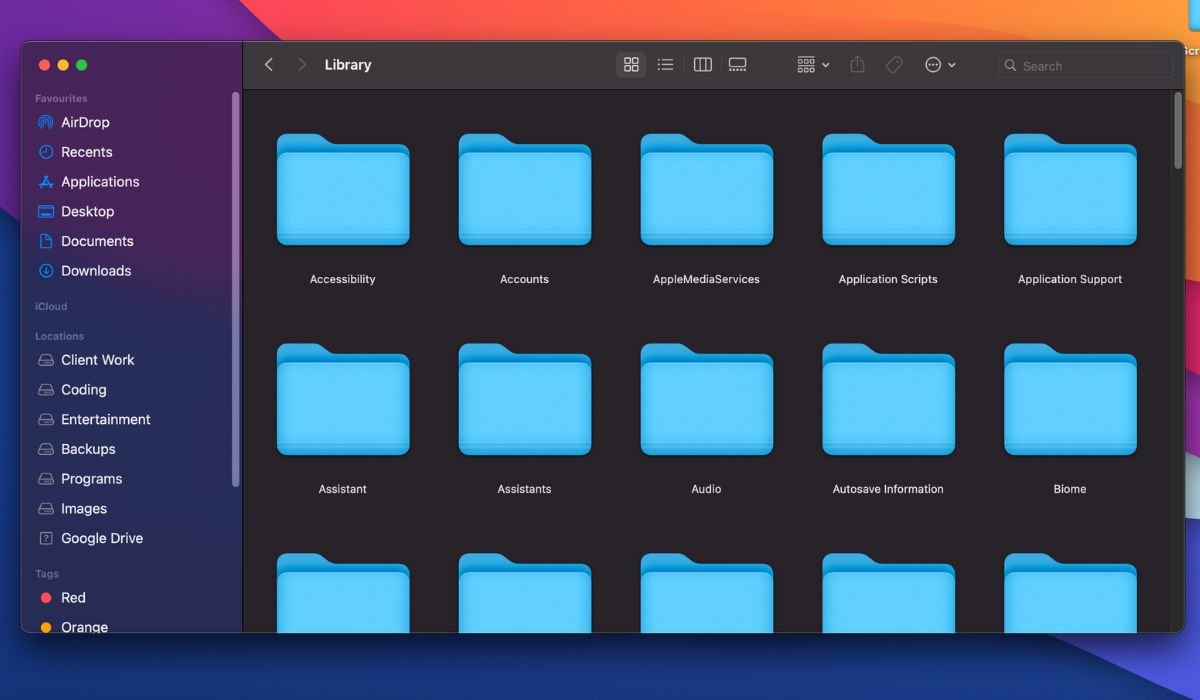Viewport: 1200px width, 700px height.
Task: Open the Group By dropdown
Action: point(813,65)
